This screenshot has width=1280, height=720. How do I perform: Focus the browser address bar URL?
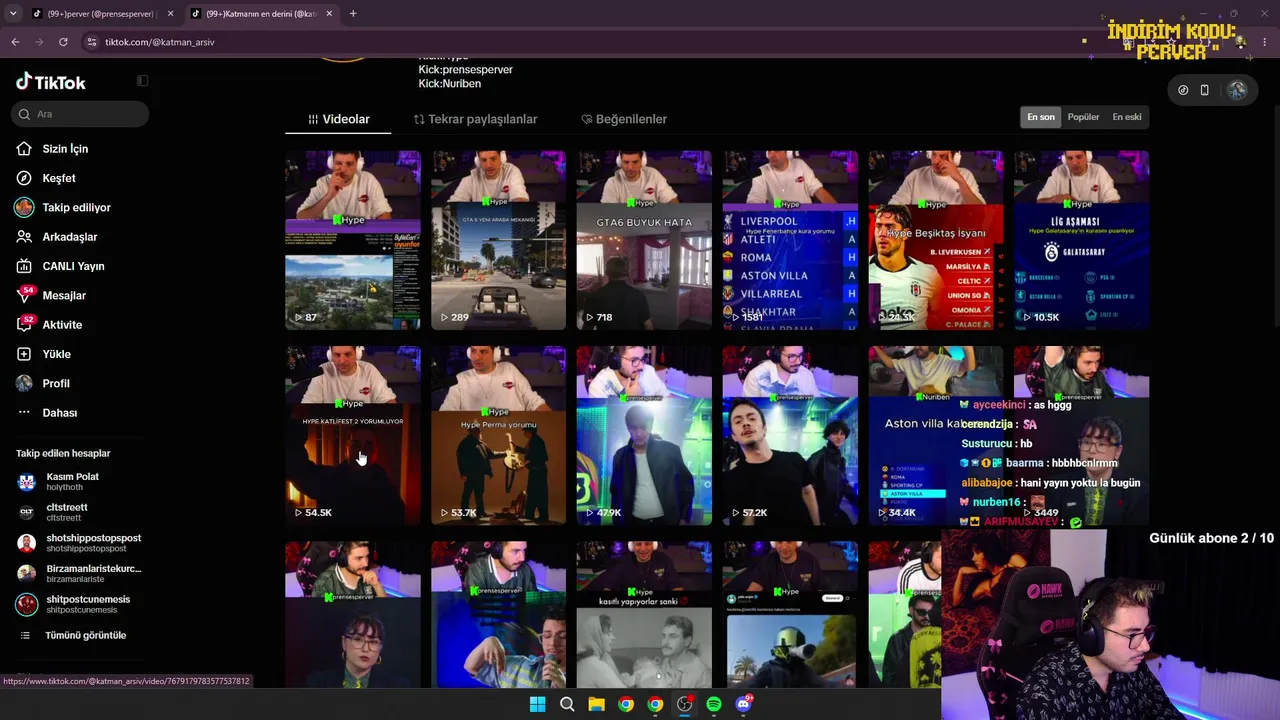[x=160, y=42]
